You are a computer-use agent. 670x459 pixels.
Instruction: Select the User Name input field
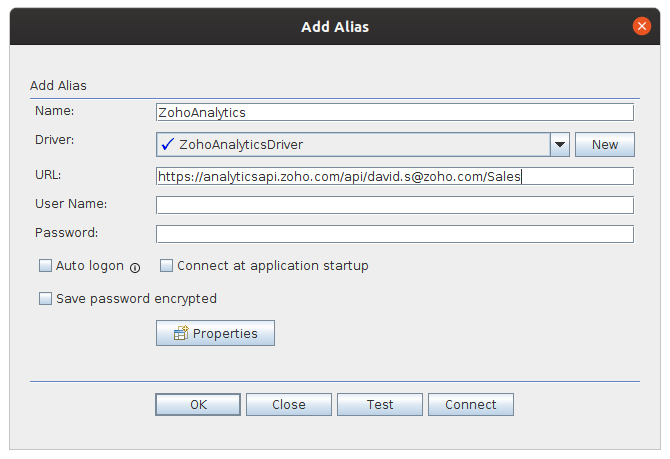(x=395, y=205)
